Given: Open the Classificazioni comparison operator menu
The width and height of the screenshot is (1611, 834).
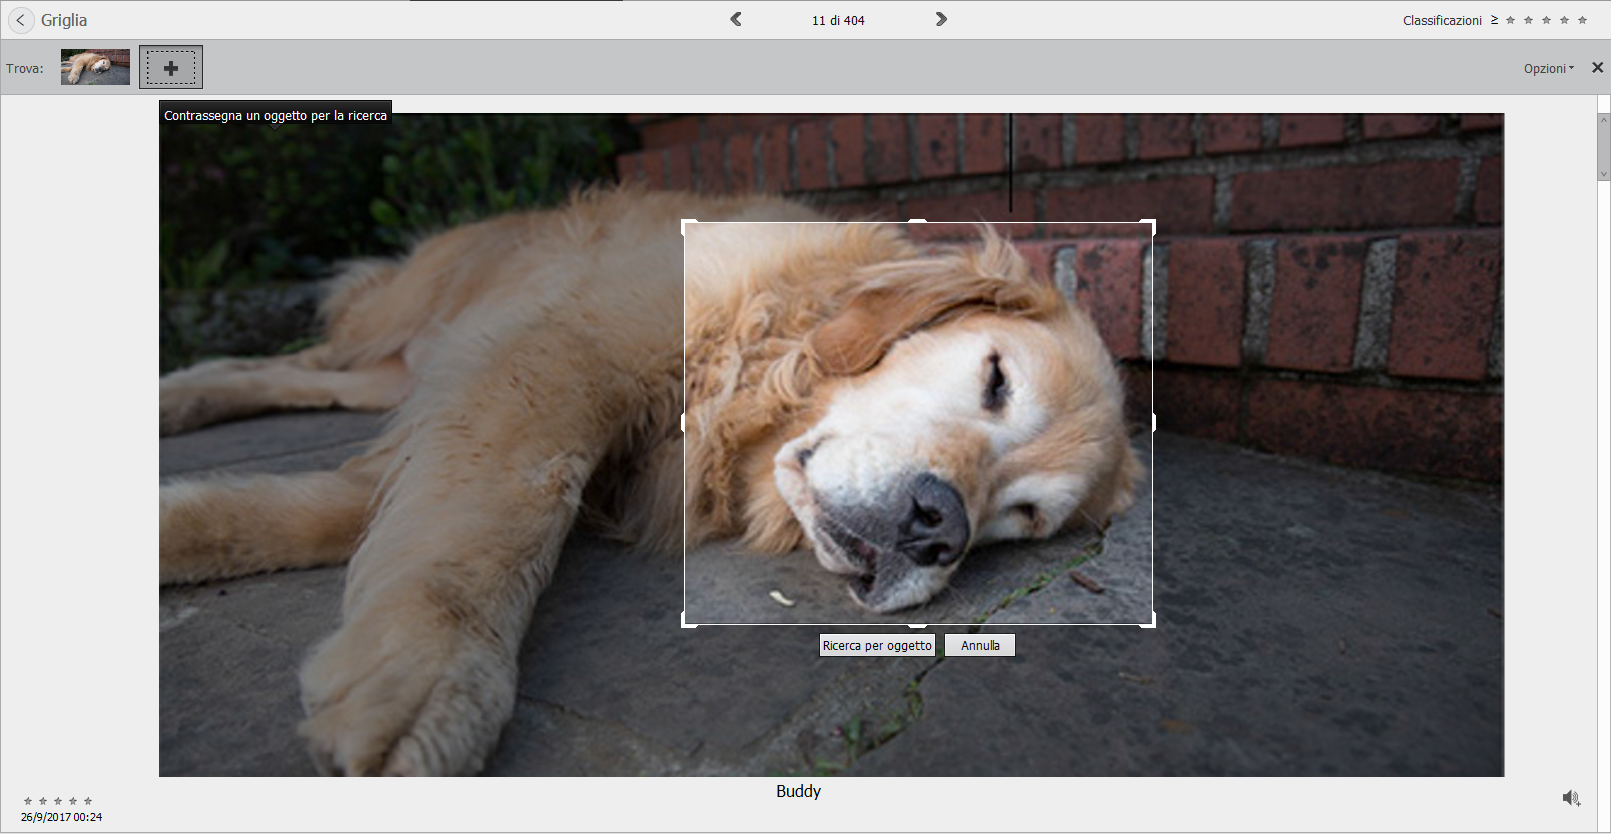Looking at the screenshot, I should pos(1494,20).
